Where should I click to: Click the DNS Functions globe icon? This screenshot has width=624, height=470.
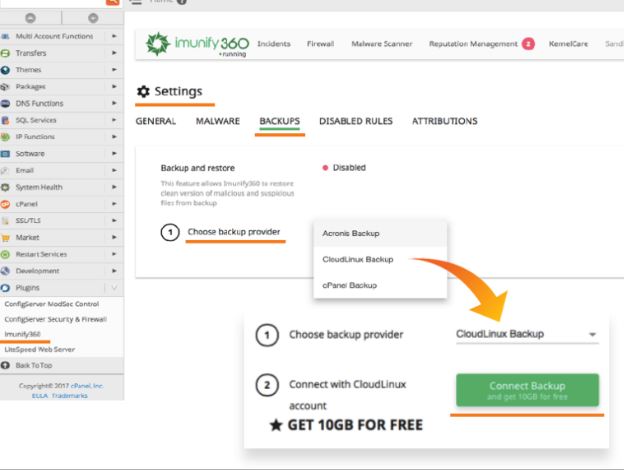(6, 103)
